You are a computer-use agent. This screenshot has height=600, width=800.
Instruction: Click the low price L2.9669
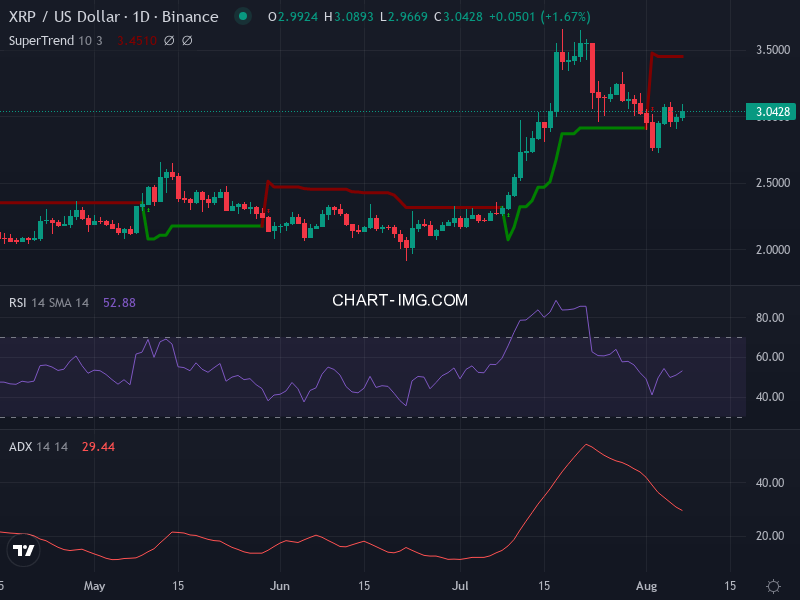click(x=404, y=17)
